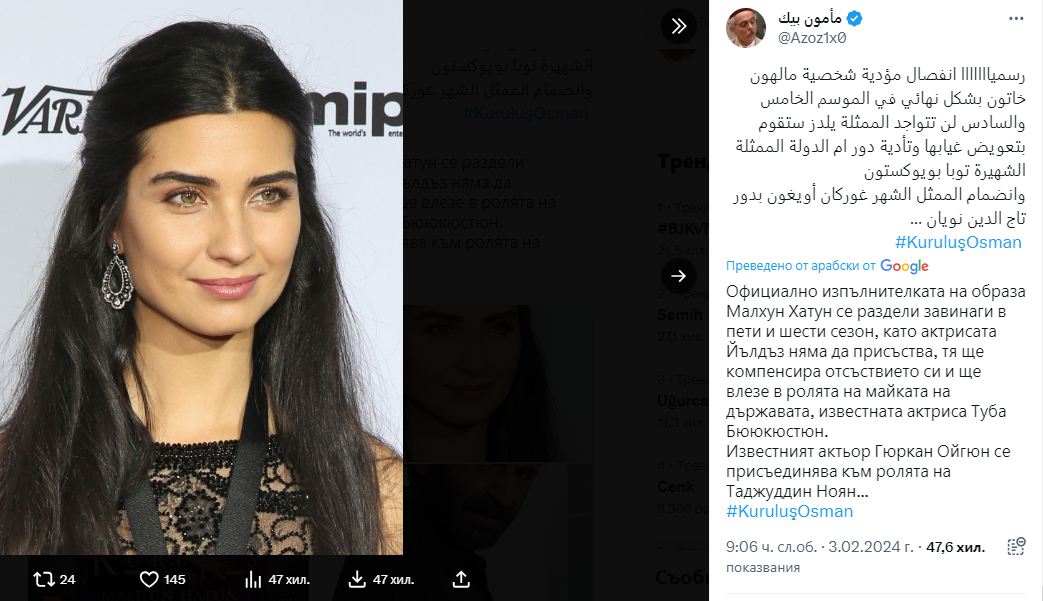This screenshot has width=1043, height=601.
Task: Open post activity icon beside view count
Action: click(1016, 547)
